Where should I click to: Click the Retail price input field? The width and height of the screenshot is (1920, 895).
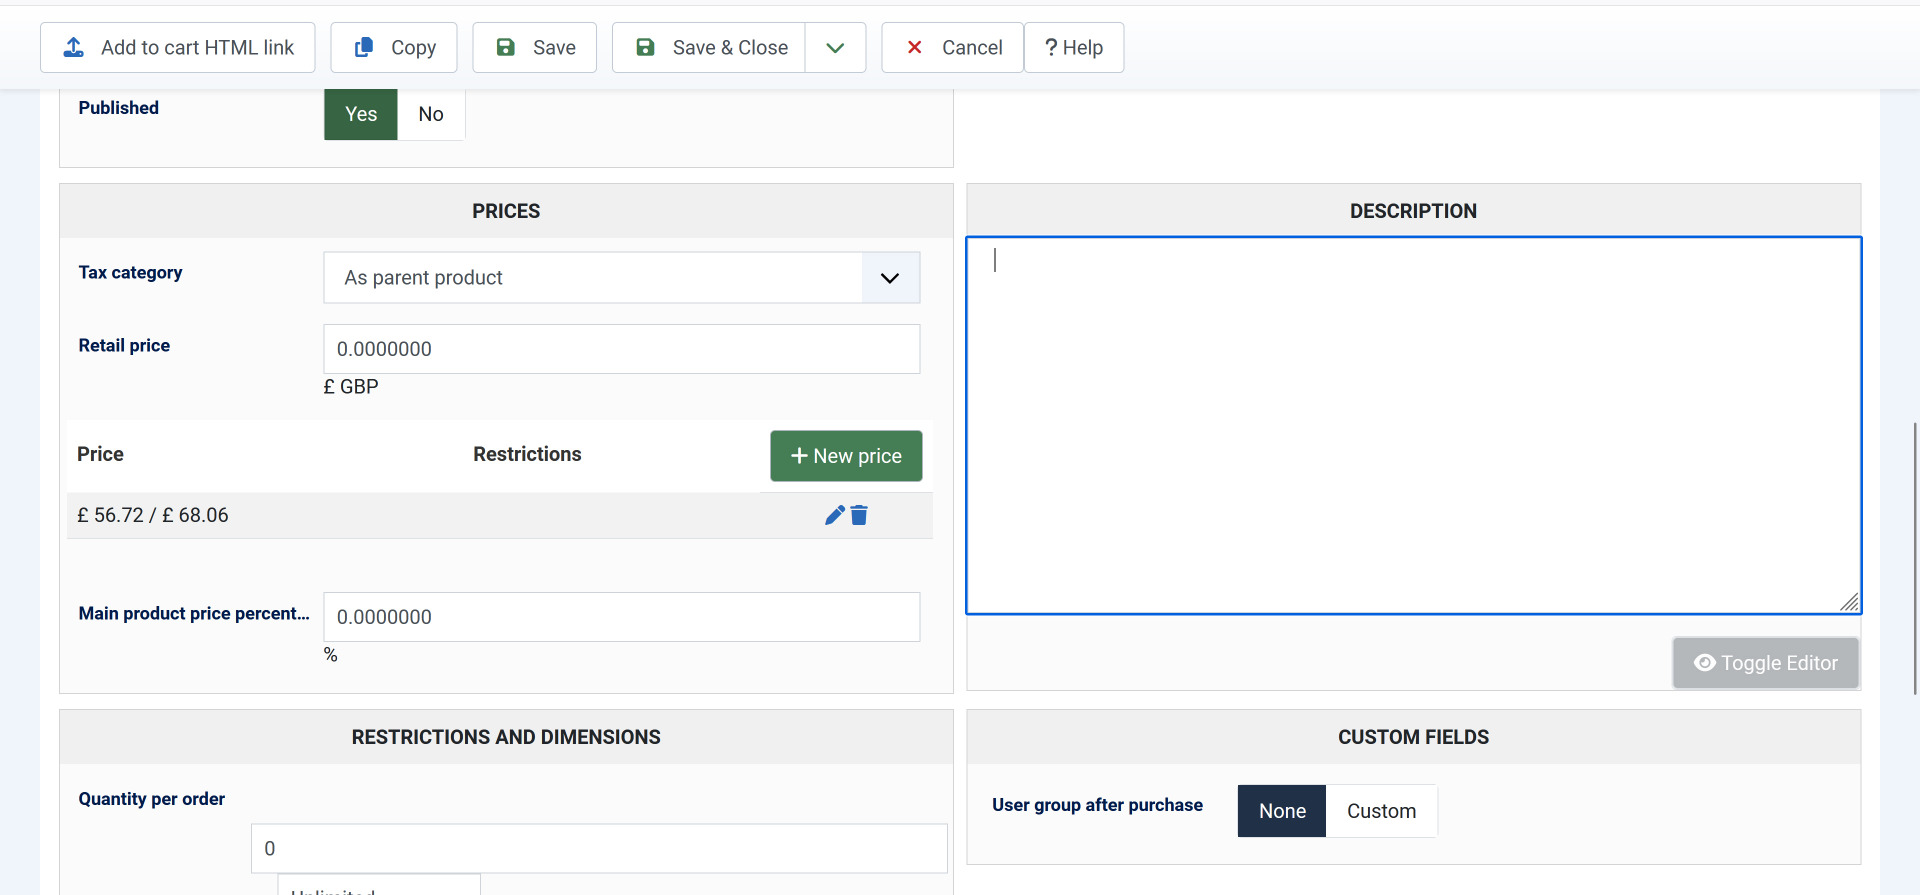coord(621,349)
